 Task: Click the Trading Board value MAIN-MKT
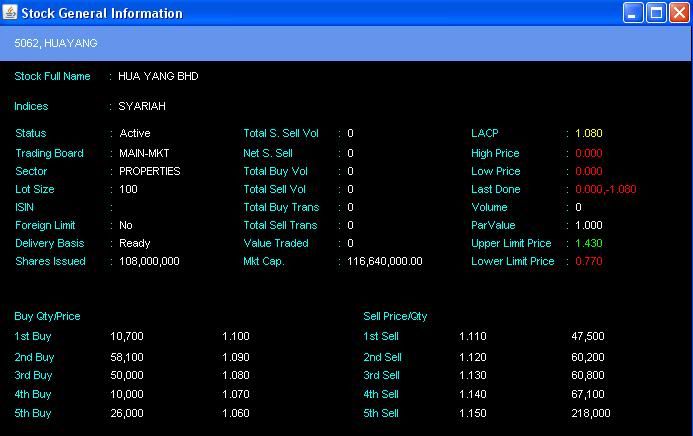[144, 153]
